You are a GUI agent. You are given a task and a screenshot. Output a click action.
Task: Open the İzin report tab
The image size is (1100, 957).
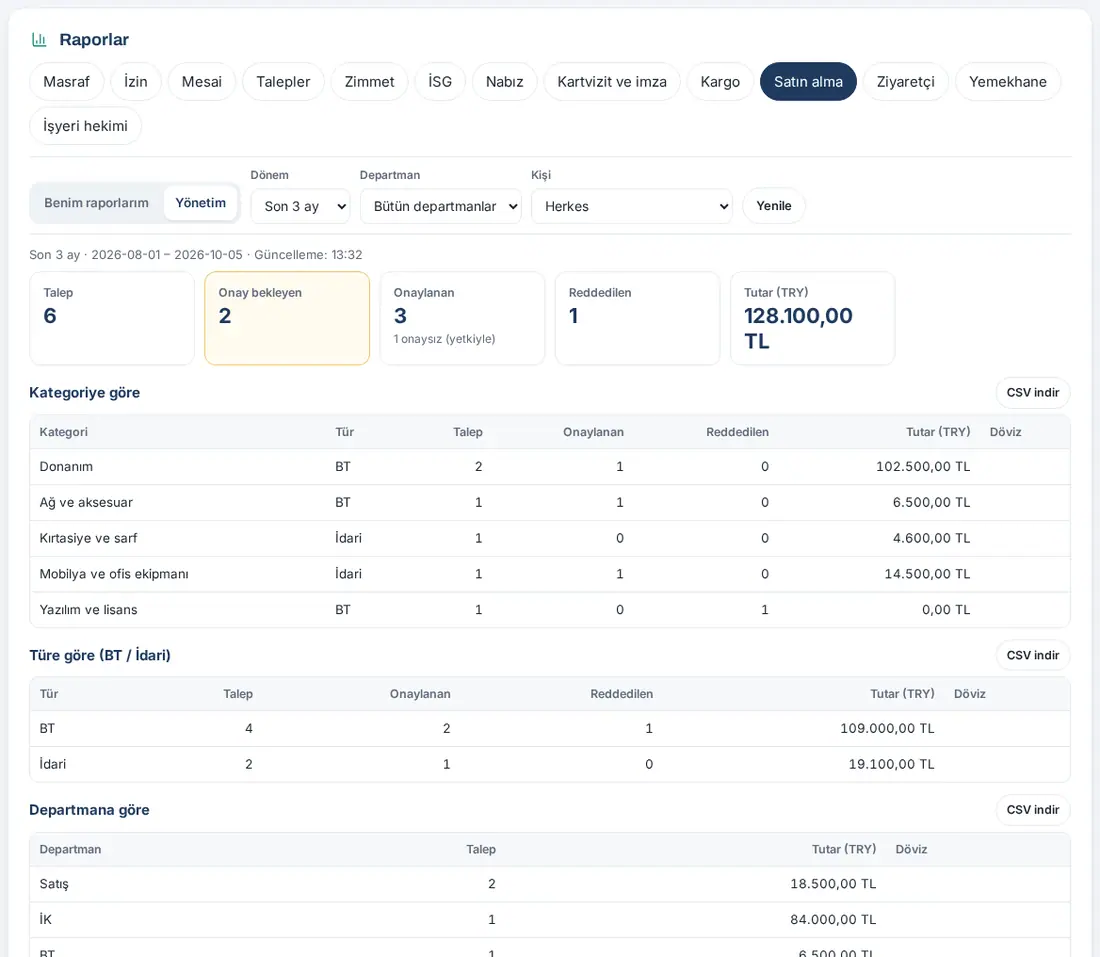tap(135, 81)
